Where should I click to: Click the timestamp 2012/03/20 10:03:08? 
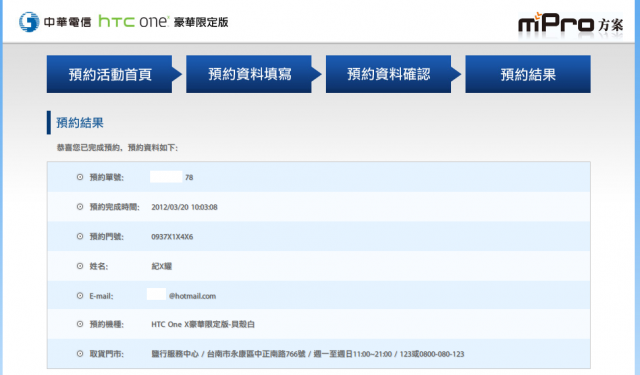coord(184,207)
